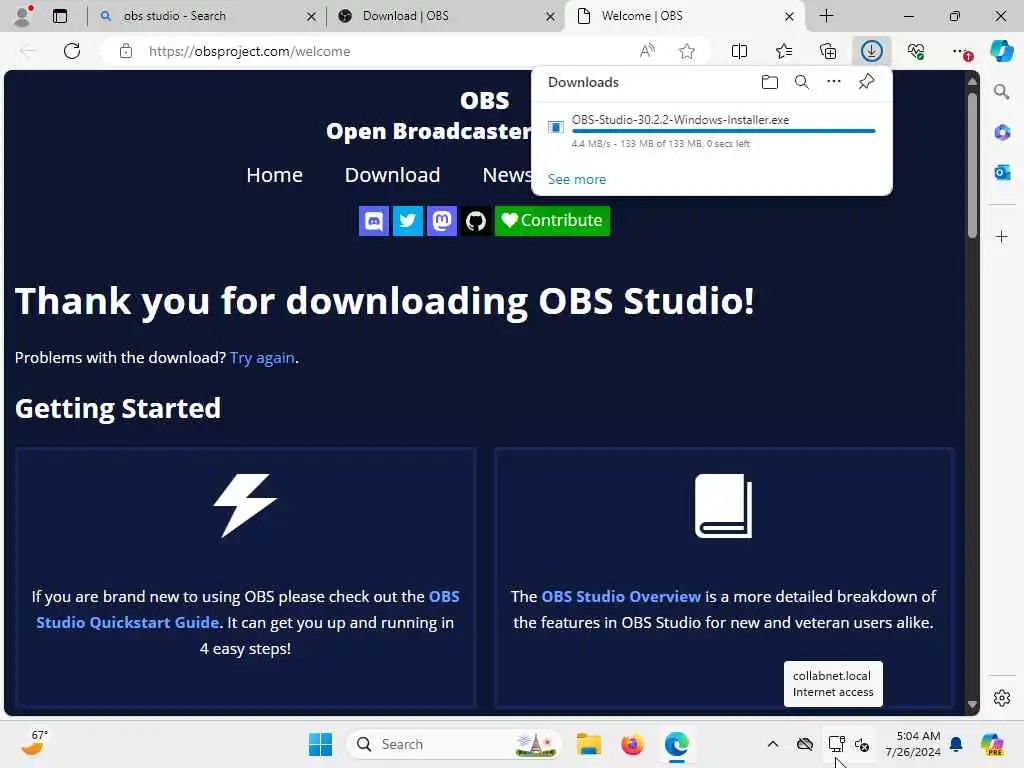Close the Download | OBS tab

pos(551,16)
